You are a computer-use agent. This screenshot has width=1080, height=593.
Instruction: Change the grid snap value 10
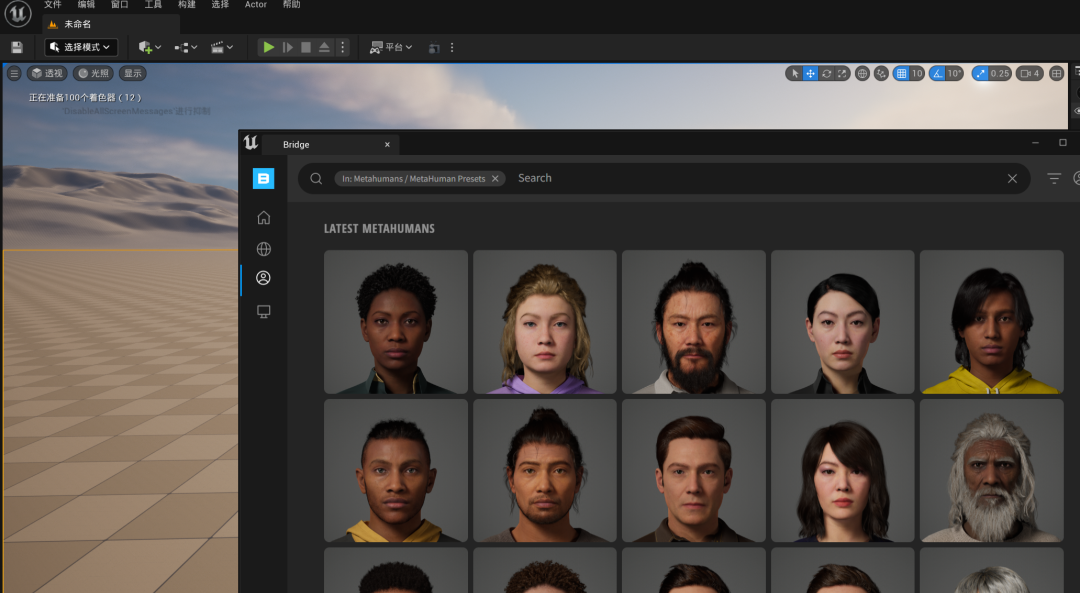tap(917, 74)
